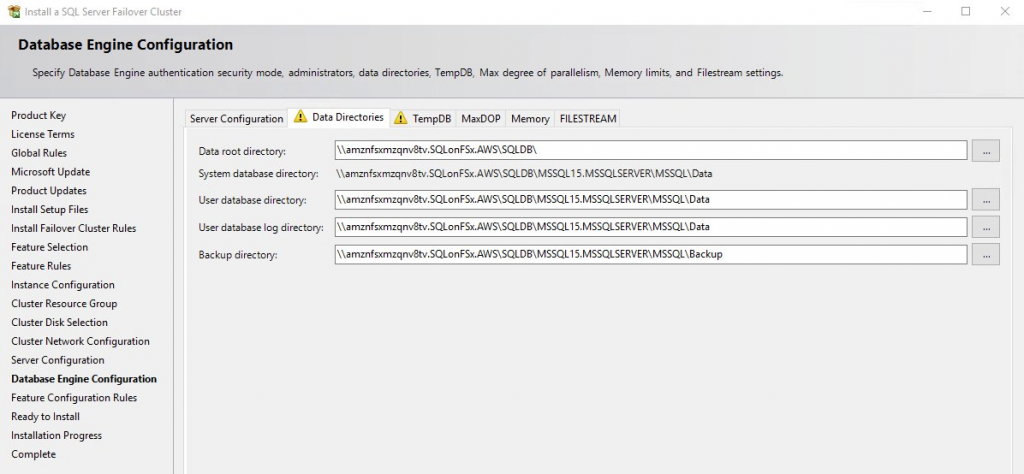Select the Ready to Install step
This screenshot has height=474, width=1024.
coord(45,417)
